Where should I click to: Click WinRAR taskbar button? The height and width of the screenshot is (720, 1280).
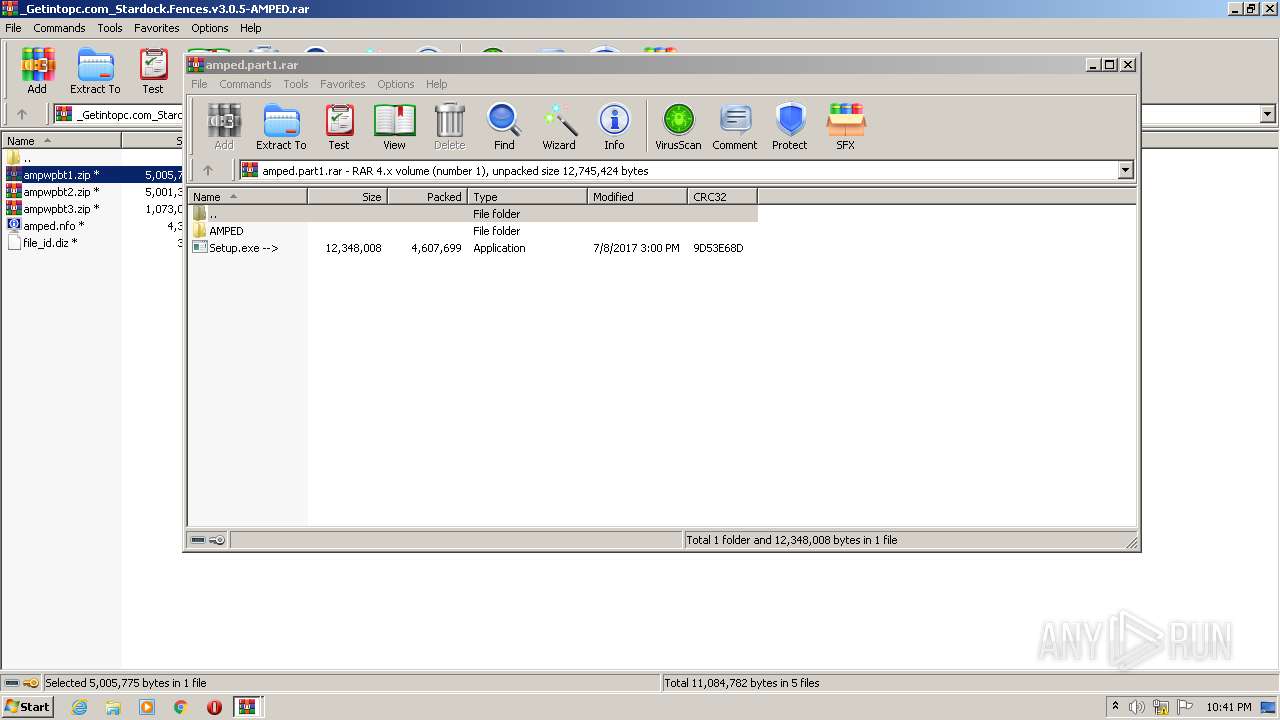pos(247,707)
